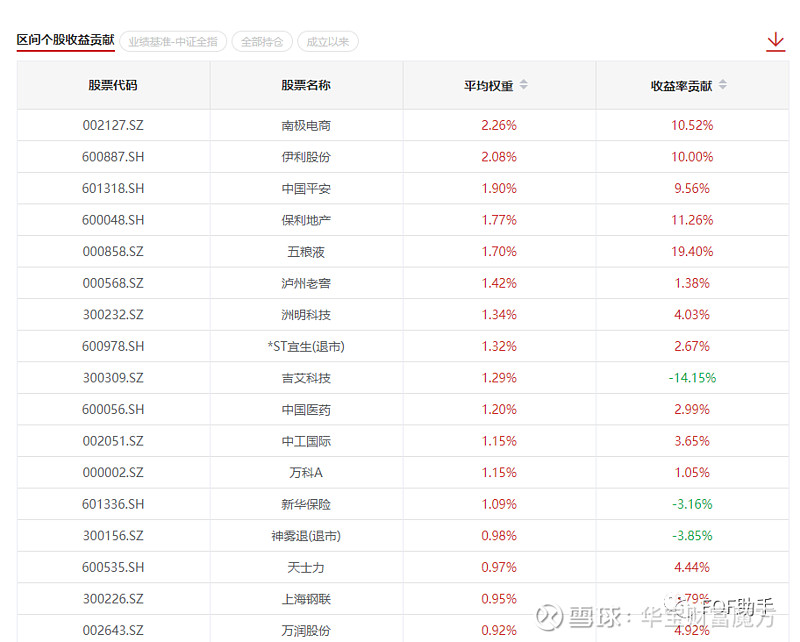Image resolution: width=800 pixels, height=642 pixels.
Task: Click stock code 601318.SH
Action: point(113,188)
